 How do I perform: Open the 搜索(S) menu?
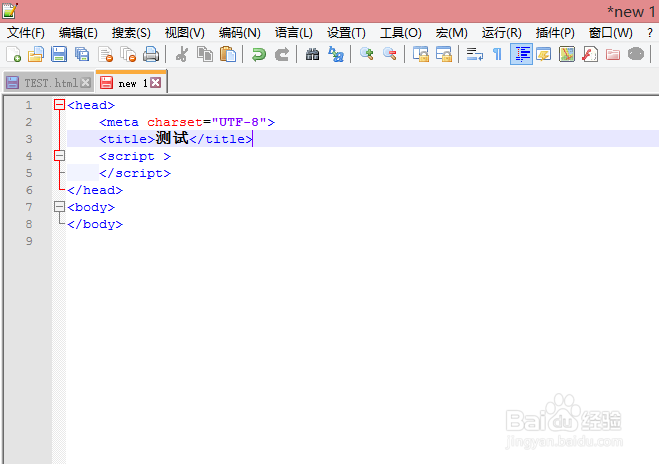point(131,32)
